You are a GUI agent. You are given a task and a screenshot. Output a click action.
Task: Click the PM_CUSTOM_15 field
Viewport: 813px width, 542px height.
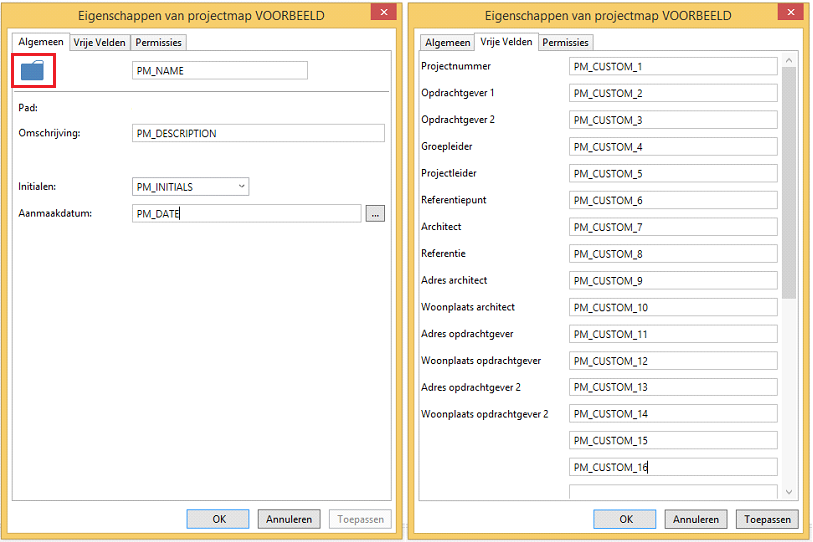click(x=673, y=440)
